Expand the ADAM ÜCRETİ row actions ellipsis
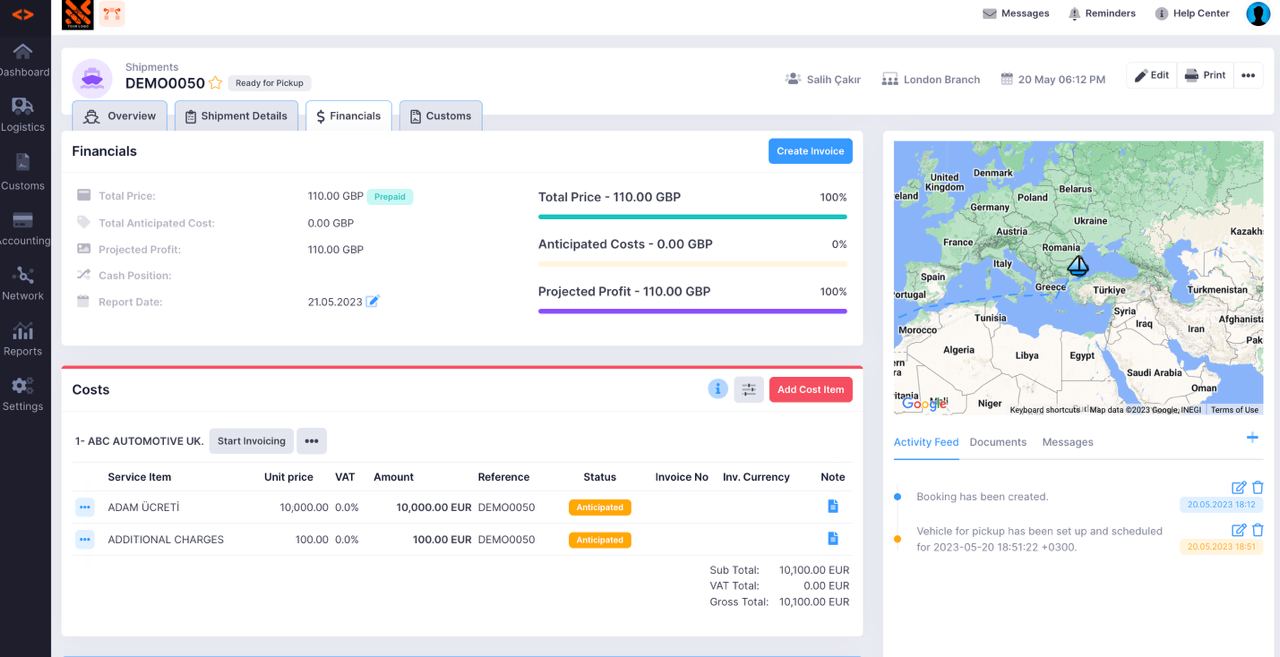Viewport: 1280px width, 657px height. click(84, 507)
